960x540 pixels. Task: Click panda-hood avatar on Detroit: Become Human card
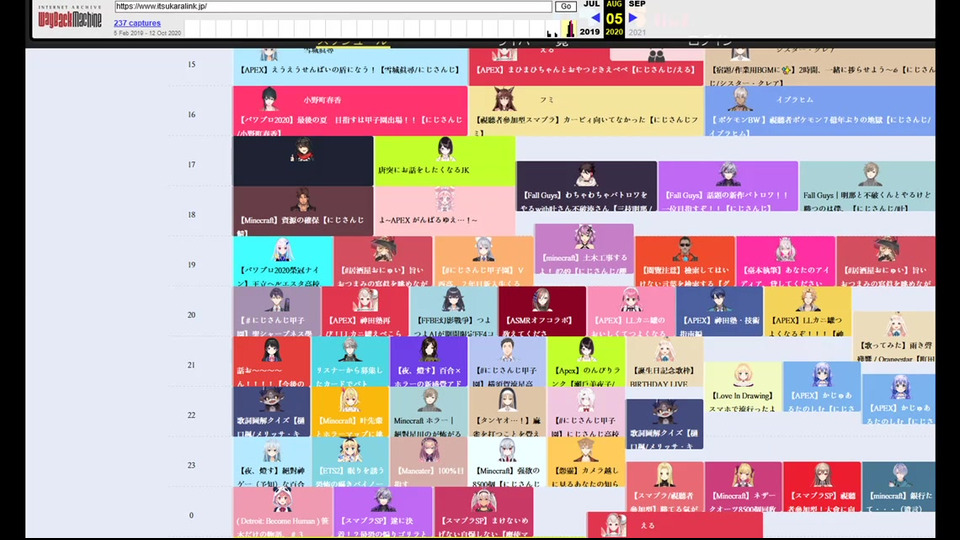282,501
